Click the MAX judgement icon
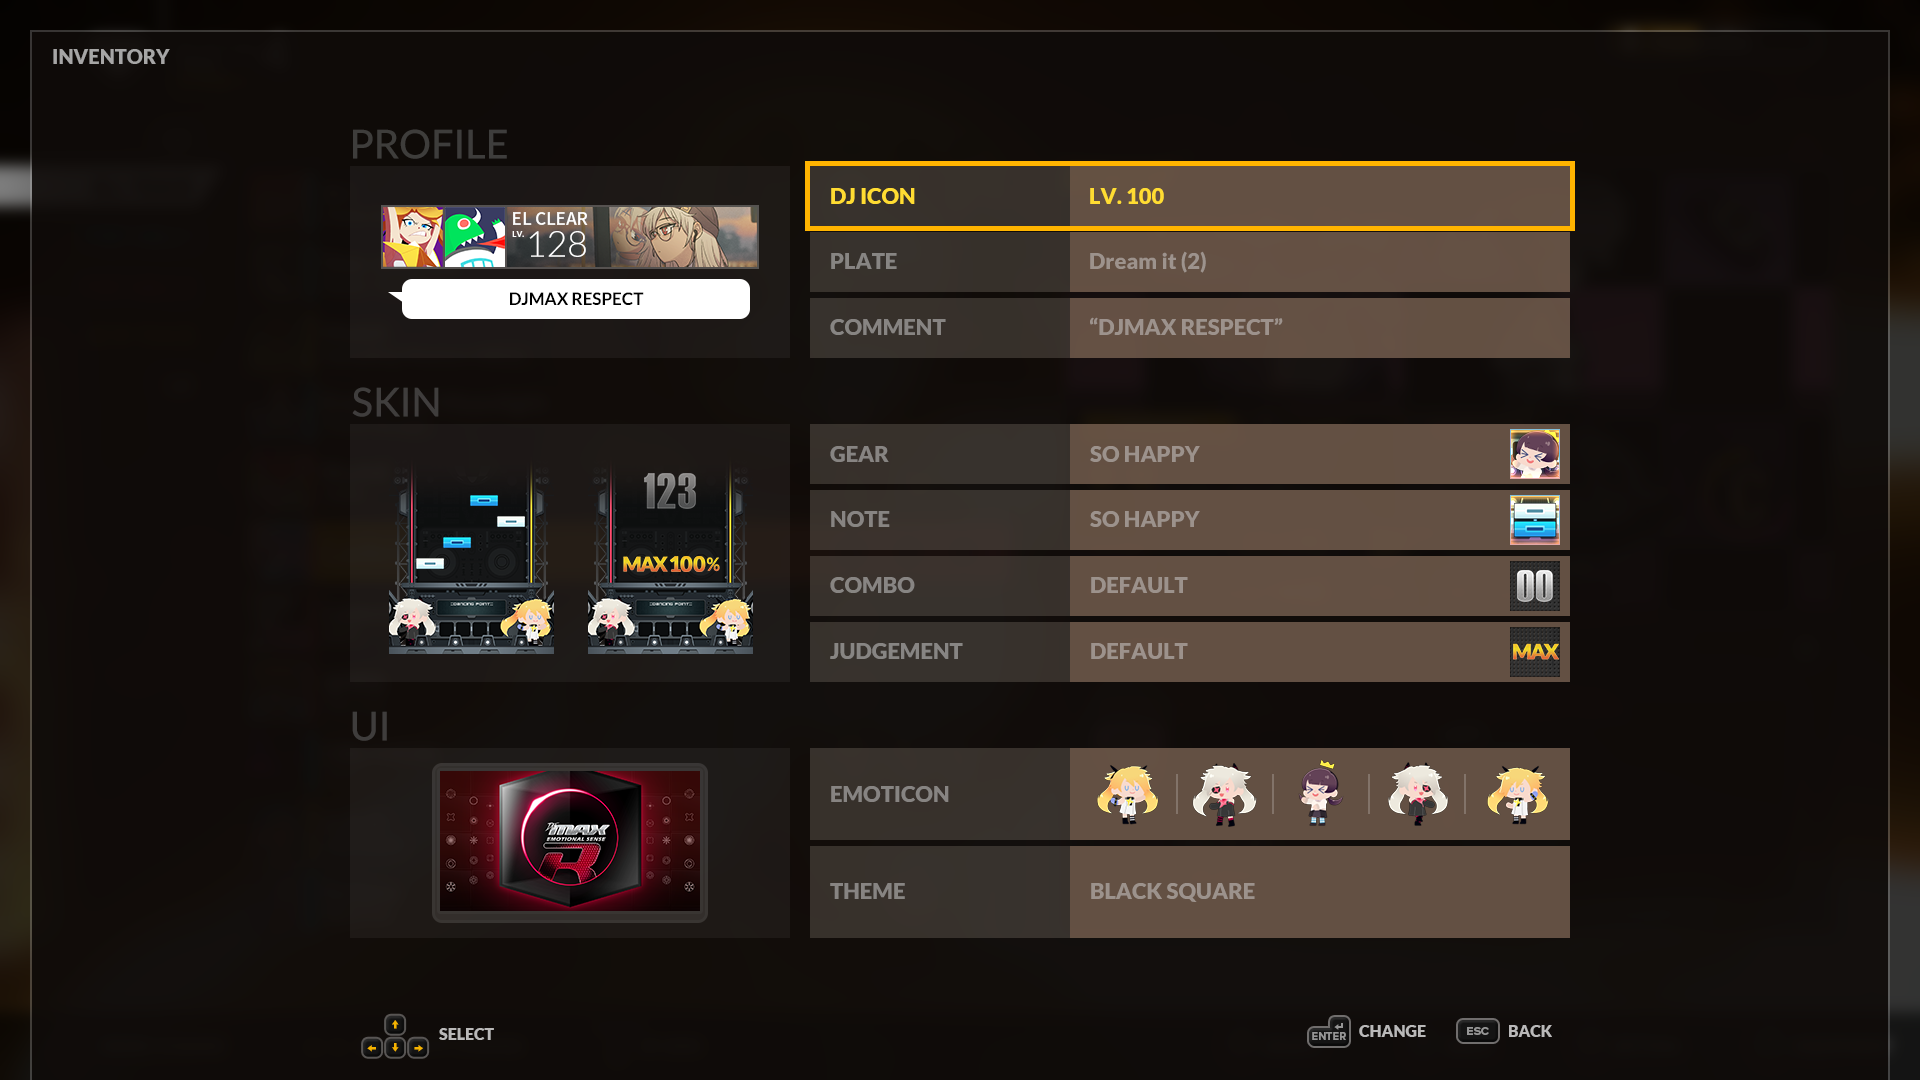 click(1534, 652)
